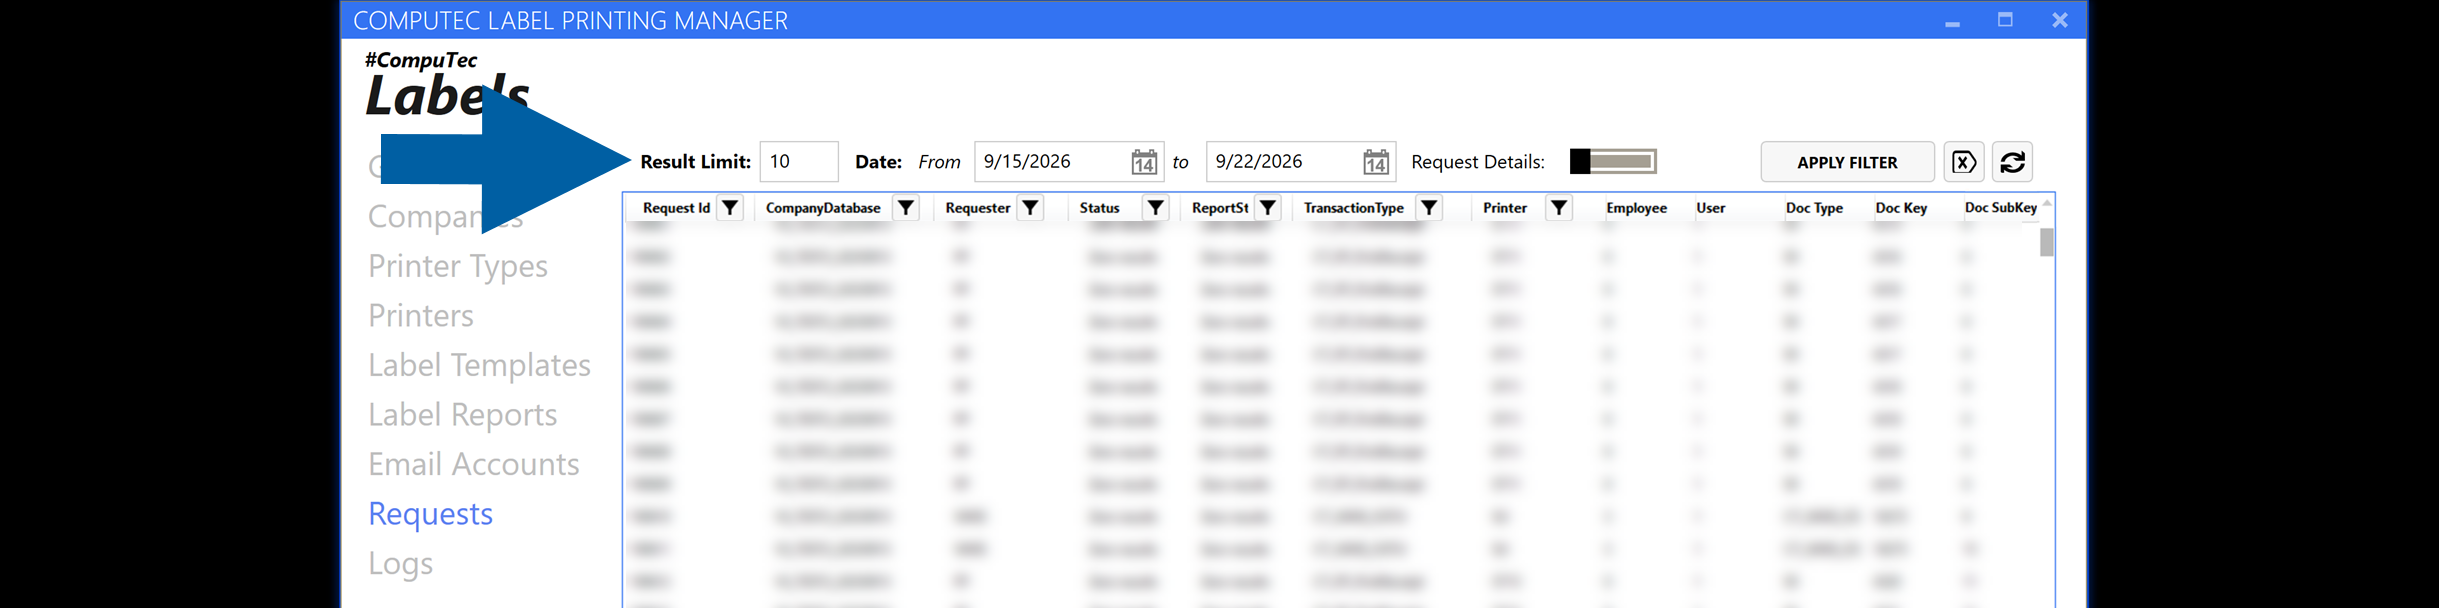
Task: Click the APPLY FILTER button
Action: (x=1847, y=162)
